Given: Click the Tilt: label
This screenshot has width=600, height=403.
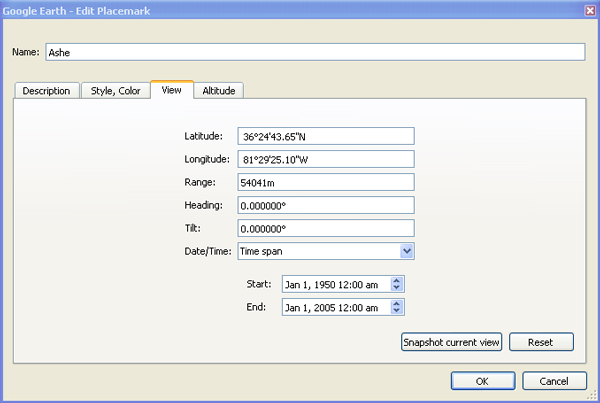Looking at the screenshot, I should coord(192,228).
